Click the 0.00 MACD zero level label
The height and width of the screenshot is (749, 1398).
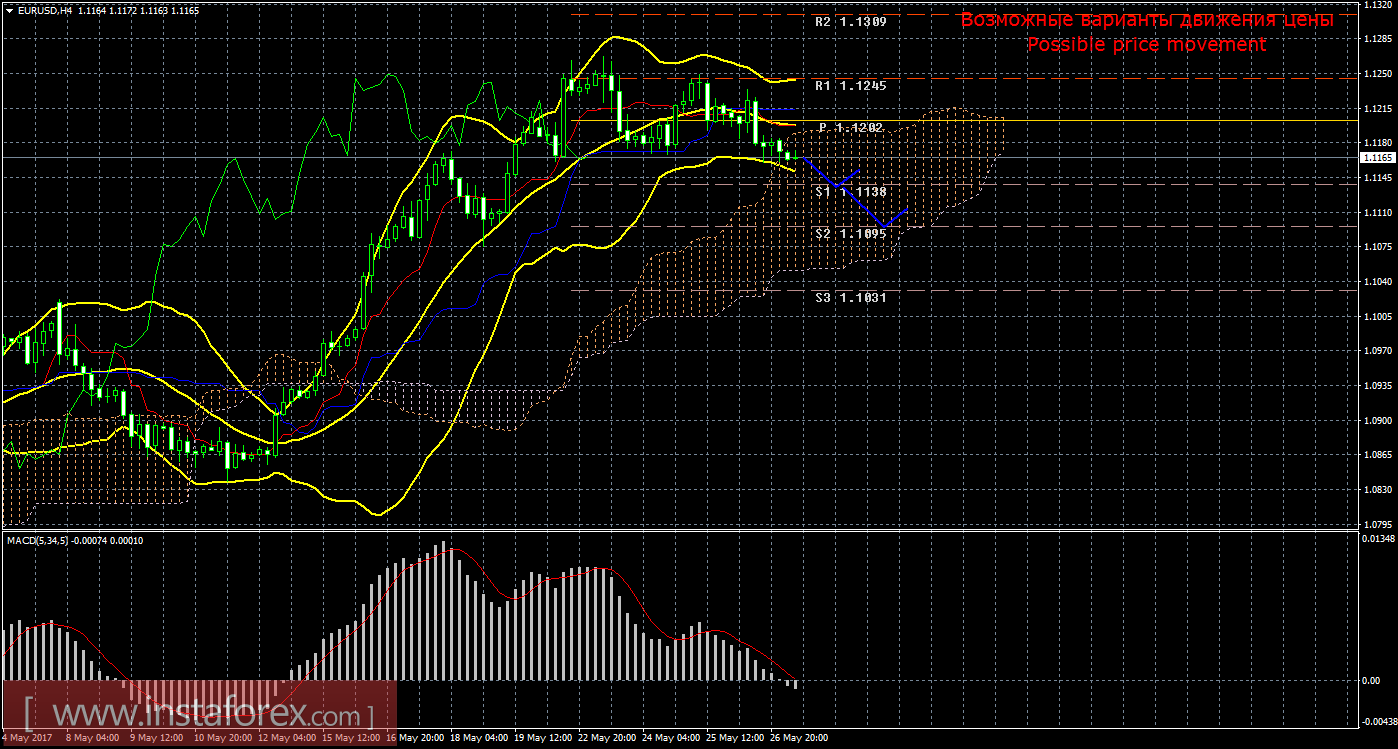pyautogui.click(x=1372, y=681)
